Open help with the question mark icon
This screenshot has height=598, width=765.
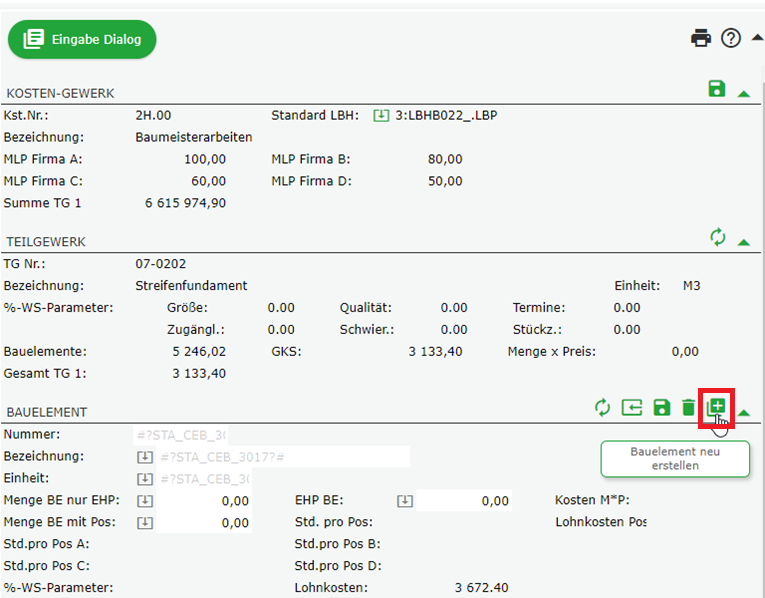click(x=731, y=38)
